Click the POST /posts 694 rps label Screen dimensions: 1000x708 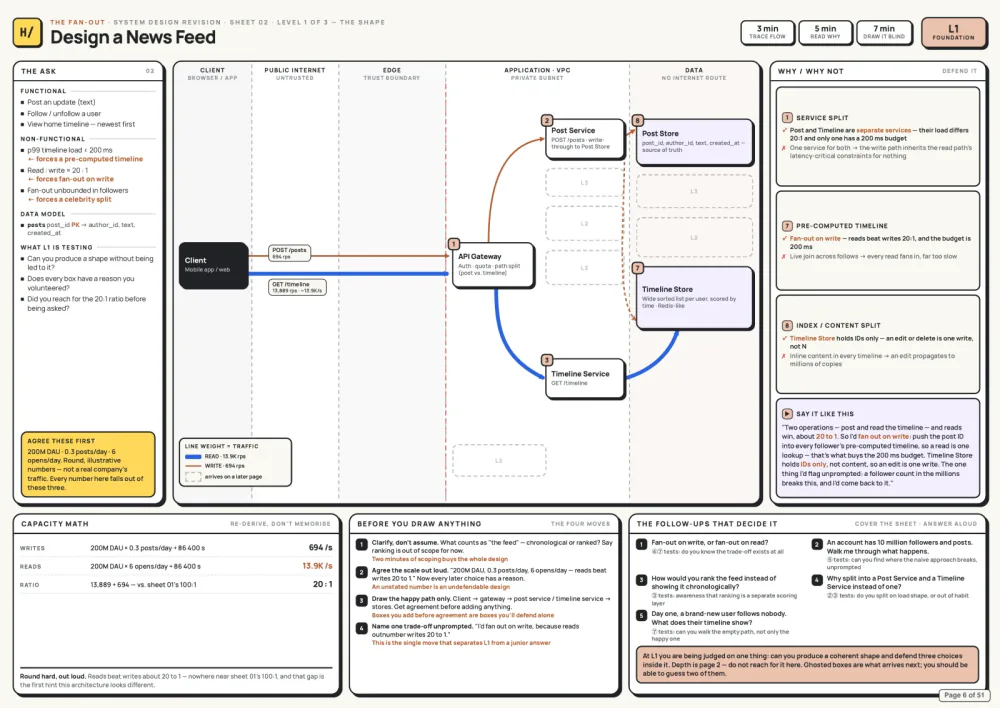point(290,253)
